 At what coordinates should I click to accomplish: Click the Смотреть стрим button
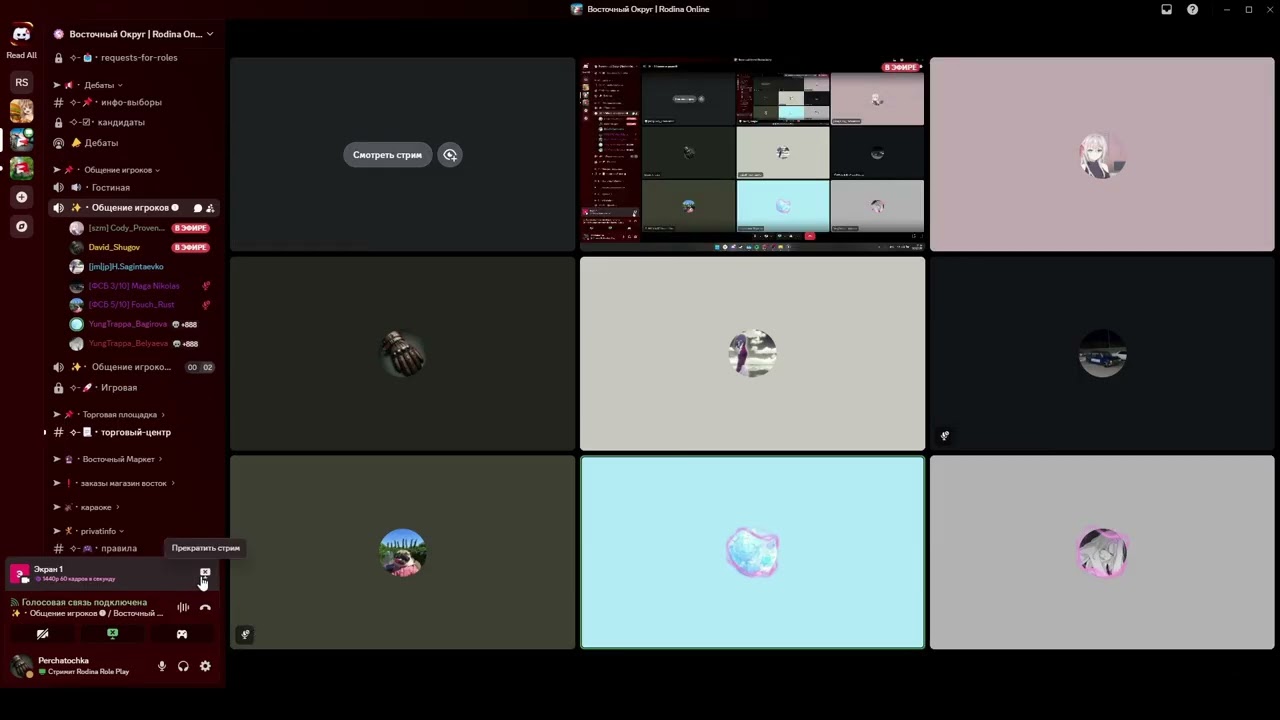point(387,155)
